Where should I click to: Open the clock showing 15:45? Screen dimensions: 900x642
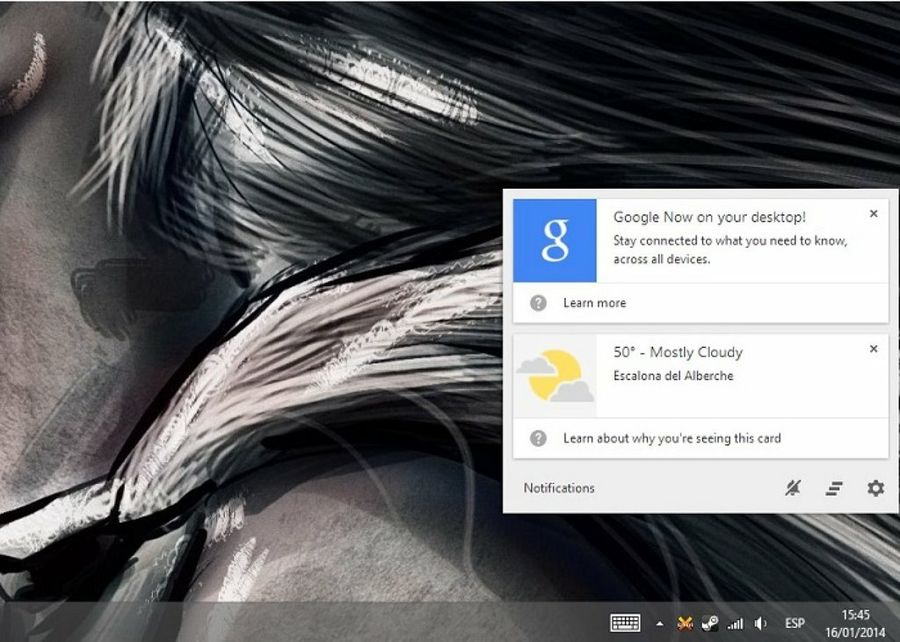855,623
